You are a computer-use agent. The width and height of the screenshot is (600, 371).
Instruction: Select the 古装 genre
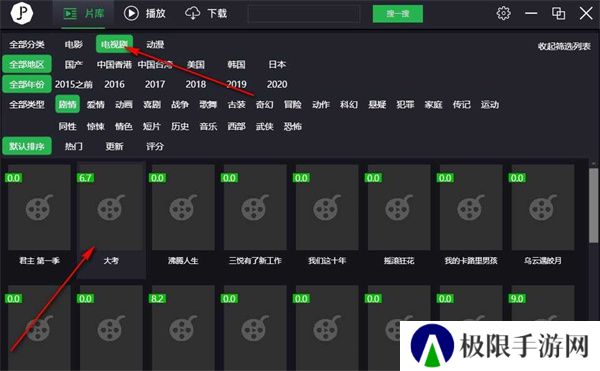pos(236,104)
